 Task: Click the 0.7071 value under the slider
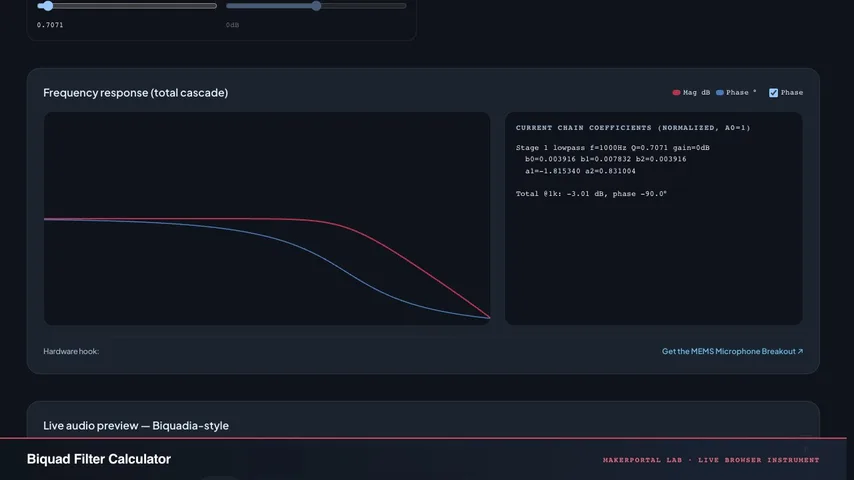pyautogui.click(x=50, y=25)
